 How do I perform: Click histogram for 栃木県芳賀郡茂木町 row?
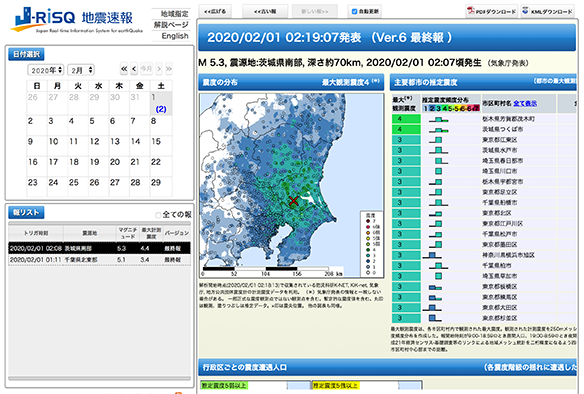438,119
